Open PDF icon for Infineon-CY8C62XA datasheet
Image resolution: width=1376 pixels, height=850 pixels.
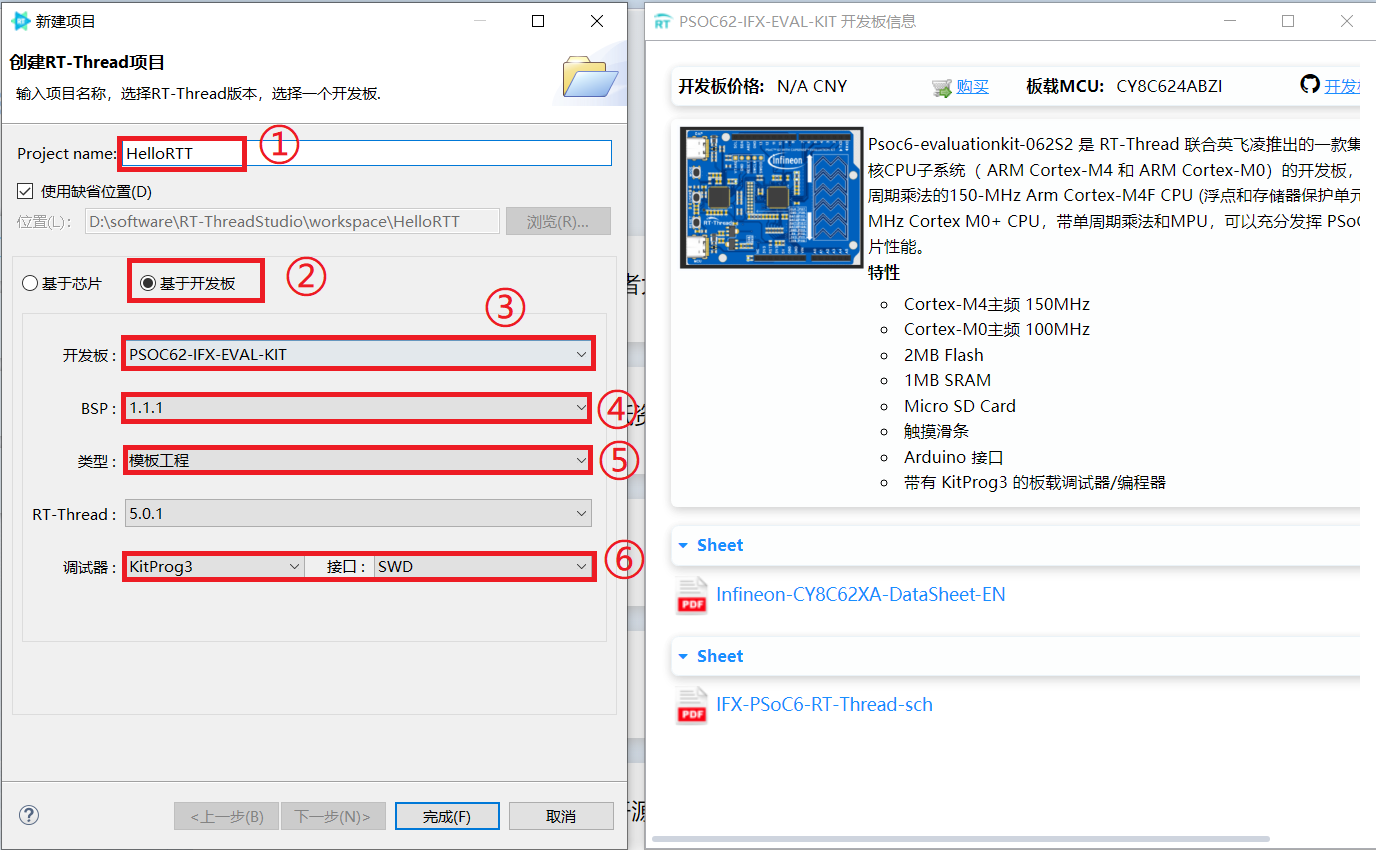(x=692, y=595)
